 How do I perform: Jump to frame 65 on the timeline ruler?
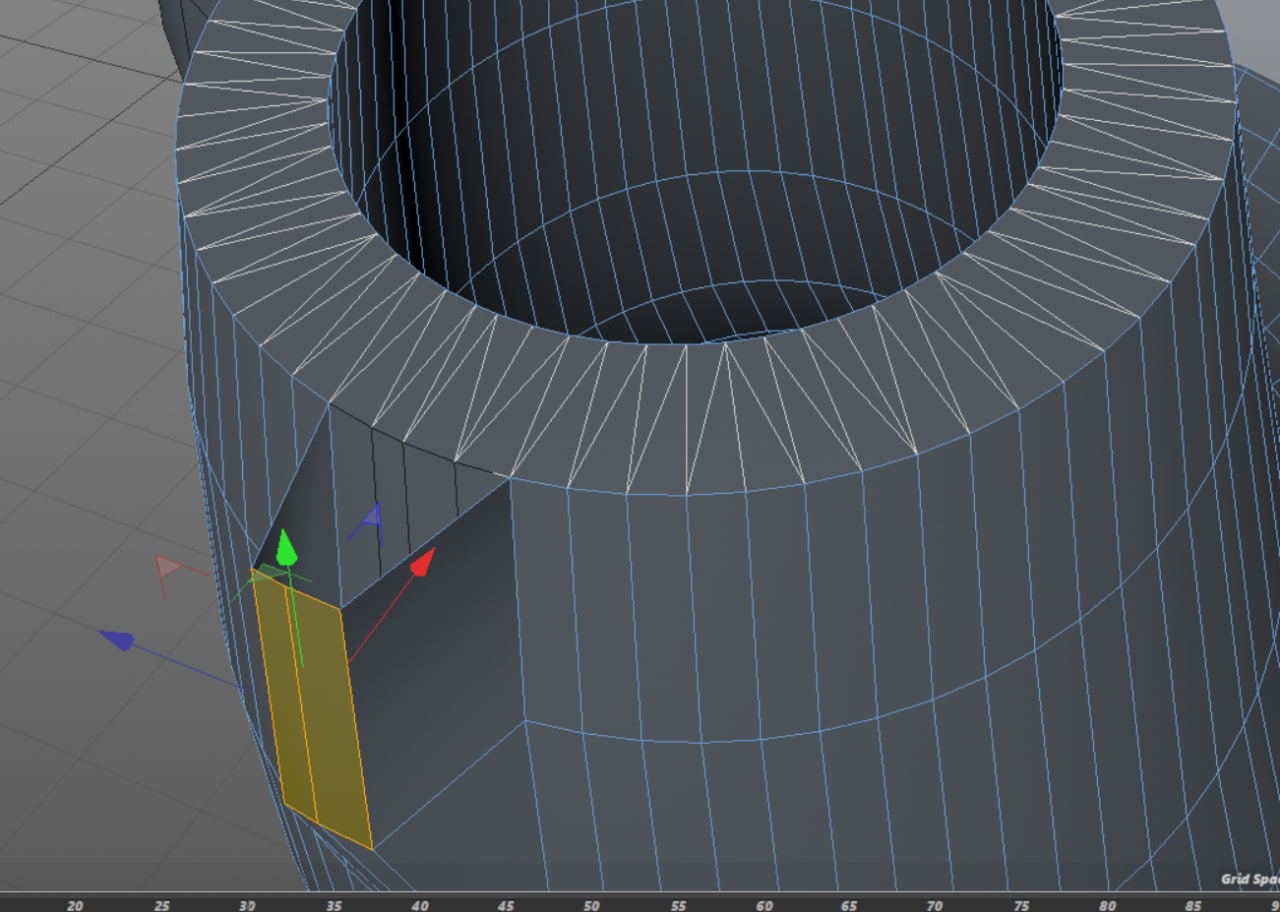[x=848, y=905]
